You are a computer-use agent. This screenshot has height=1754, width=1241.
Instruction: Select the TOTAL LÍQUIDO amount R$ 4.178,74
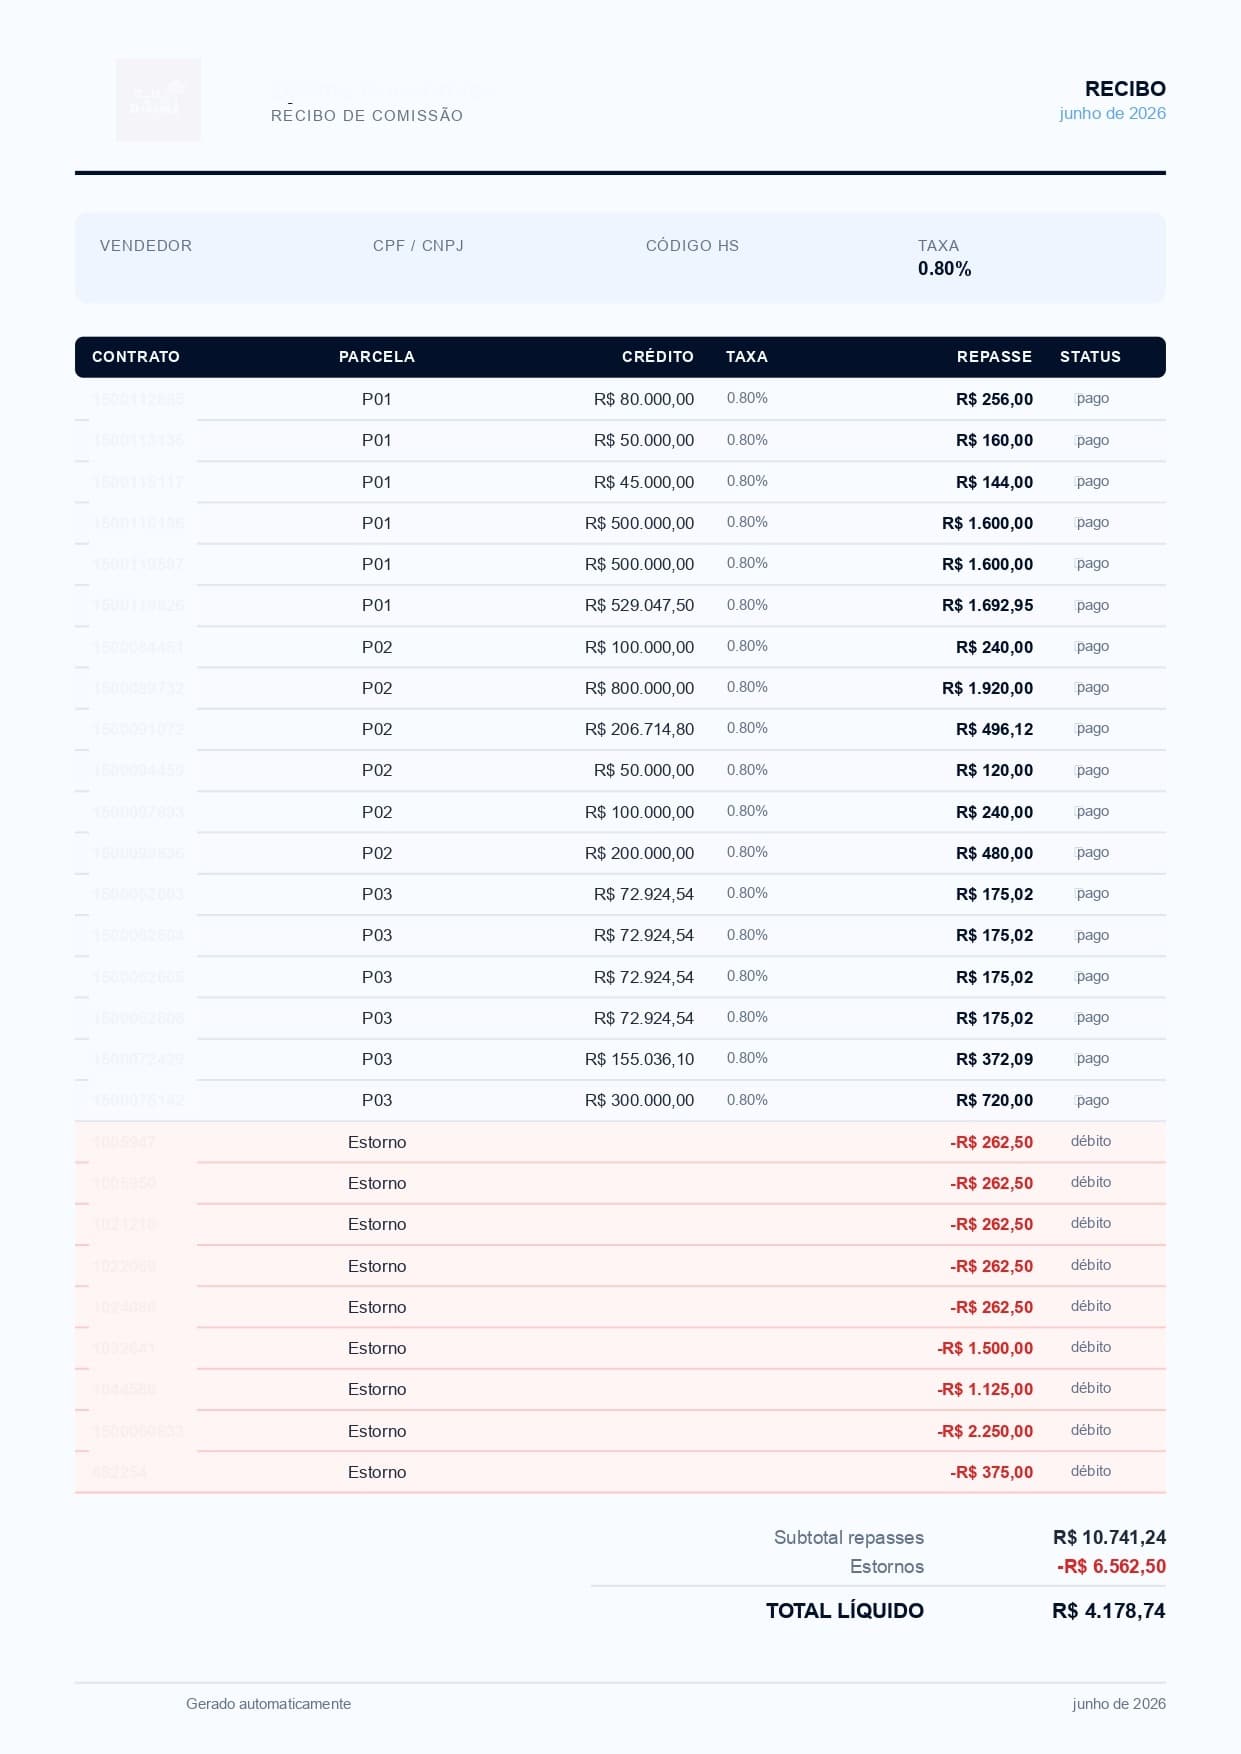[x=1108, y=1611]
